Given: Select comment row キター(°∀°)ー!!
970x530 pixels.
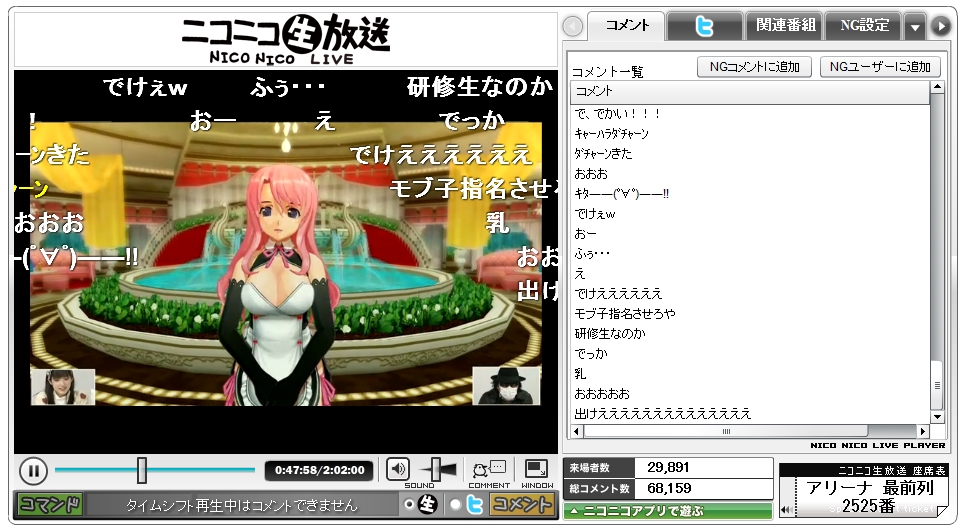Looking at the screenshot, I should 750,194.
